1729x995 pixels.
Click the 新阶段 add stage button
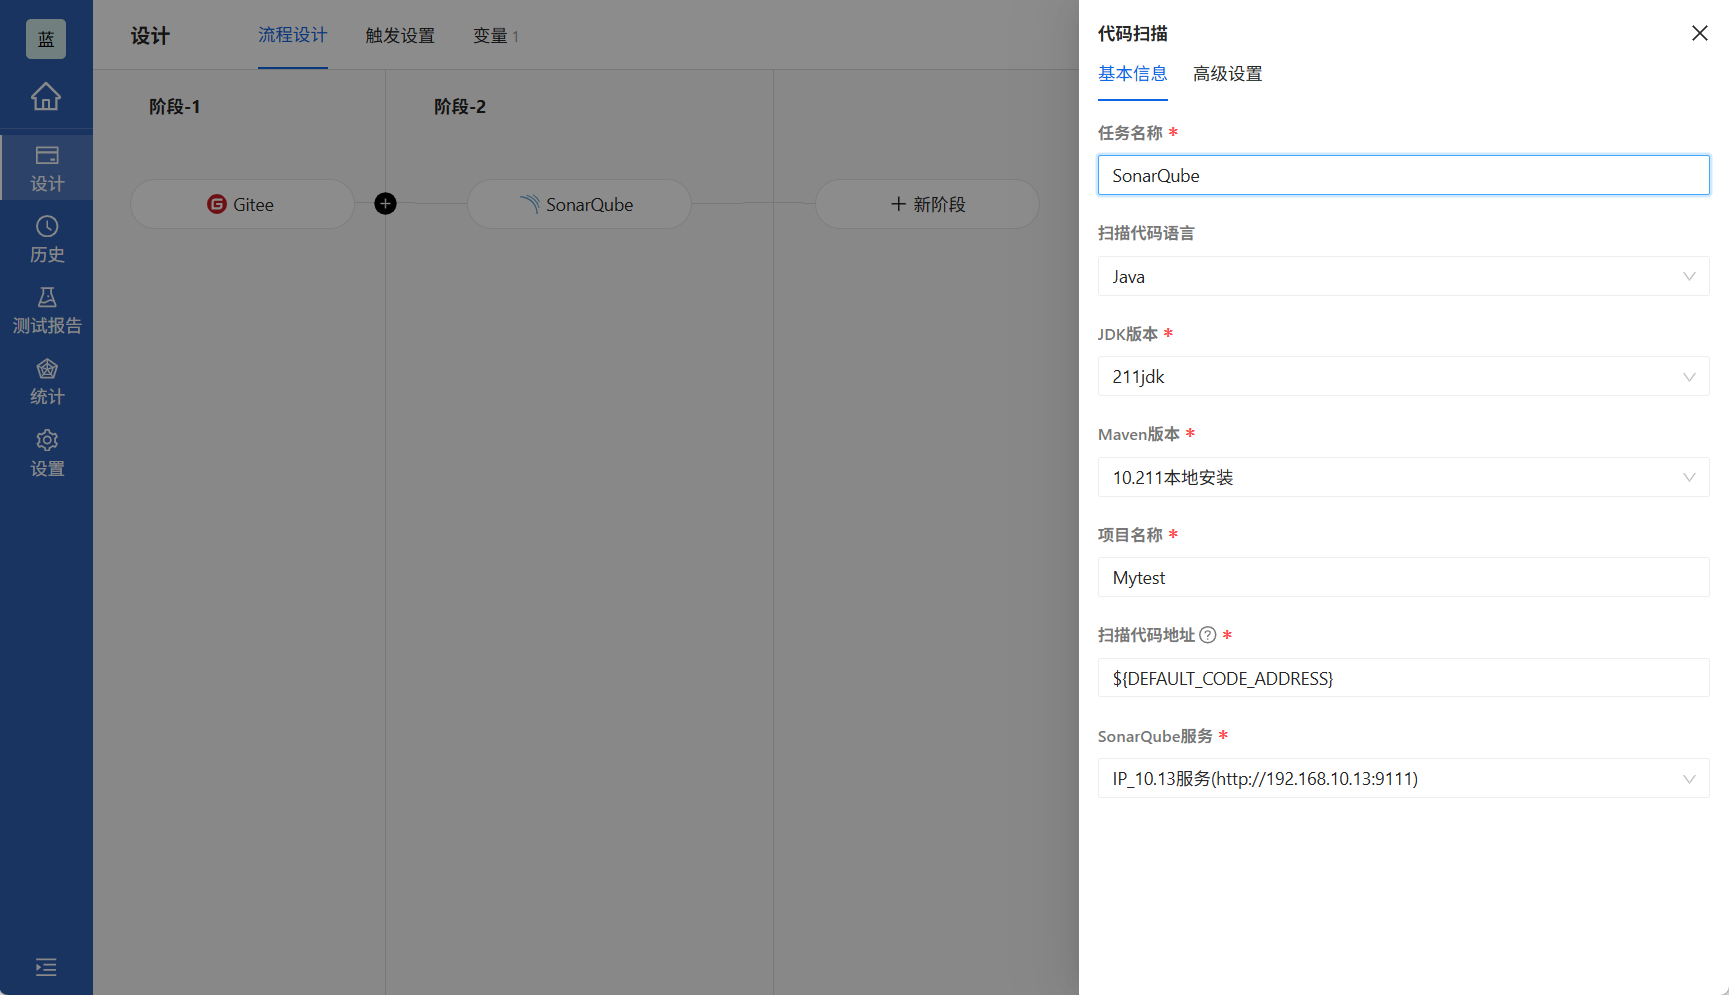(x=927, y=204)
